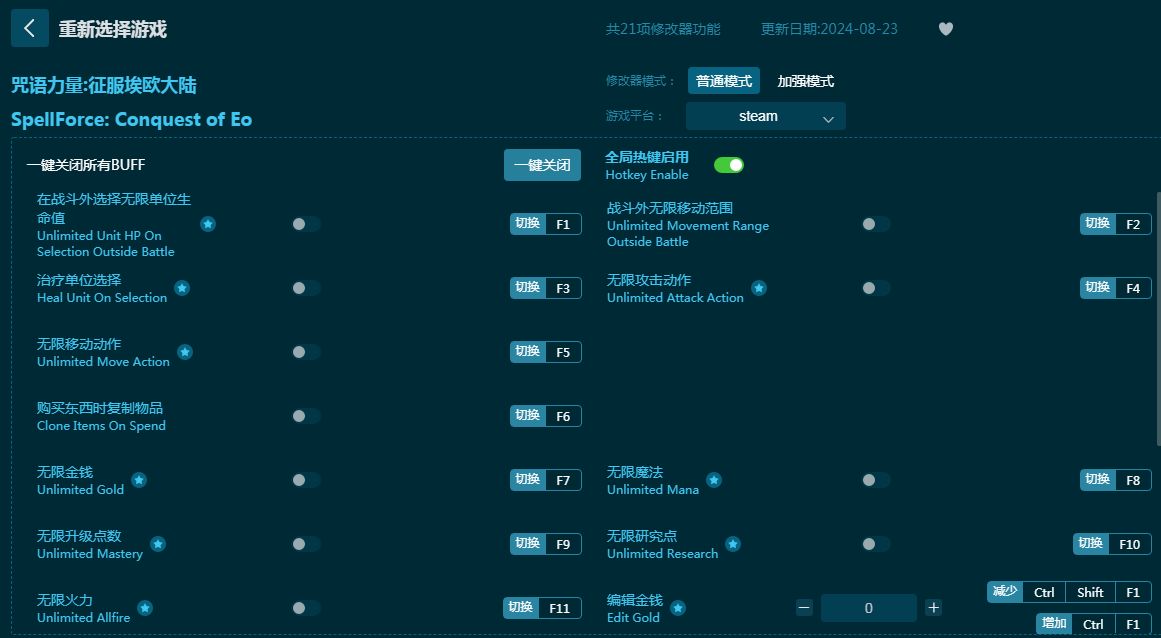
Task: Click star icon beside Unlimited Research
Action: point(733,544)
